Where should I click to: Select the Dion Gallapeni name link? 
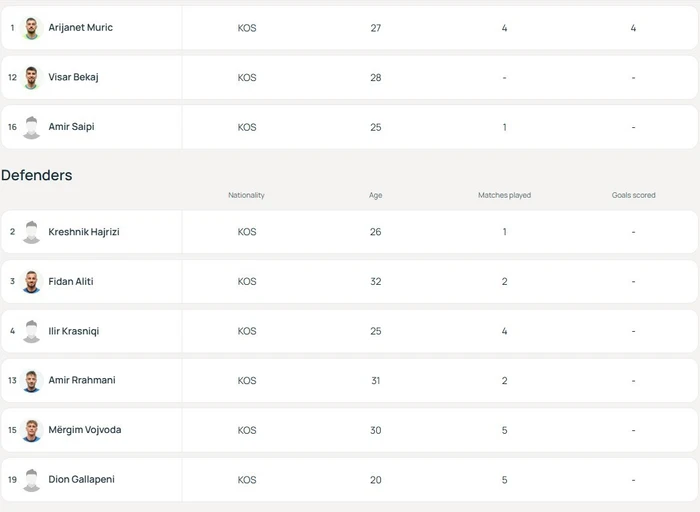coord(81,479)
